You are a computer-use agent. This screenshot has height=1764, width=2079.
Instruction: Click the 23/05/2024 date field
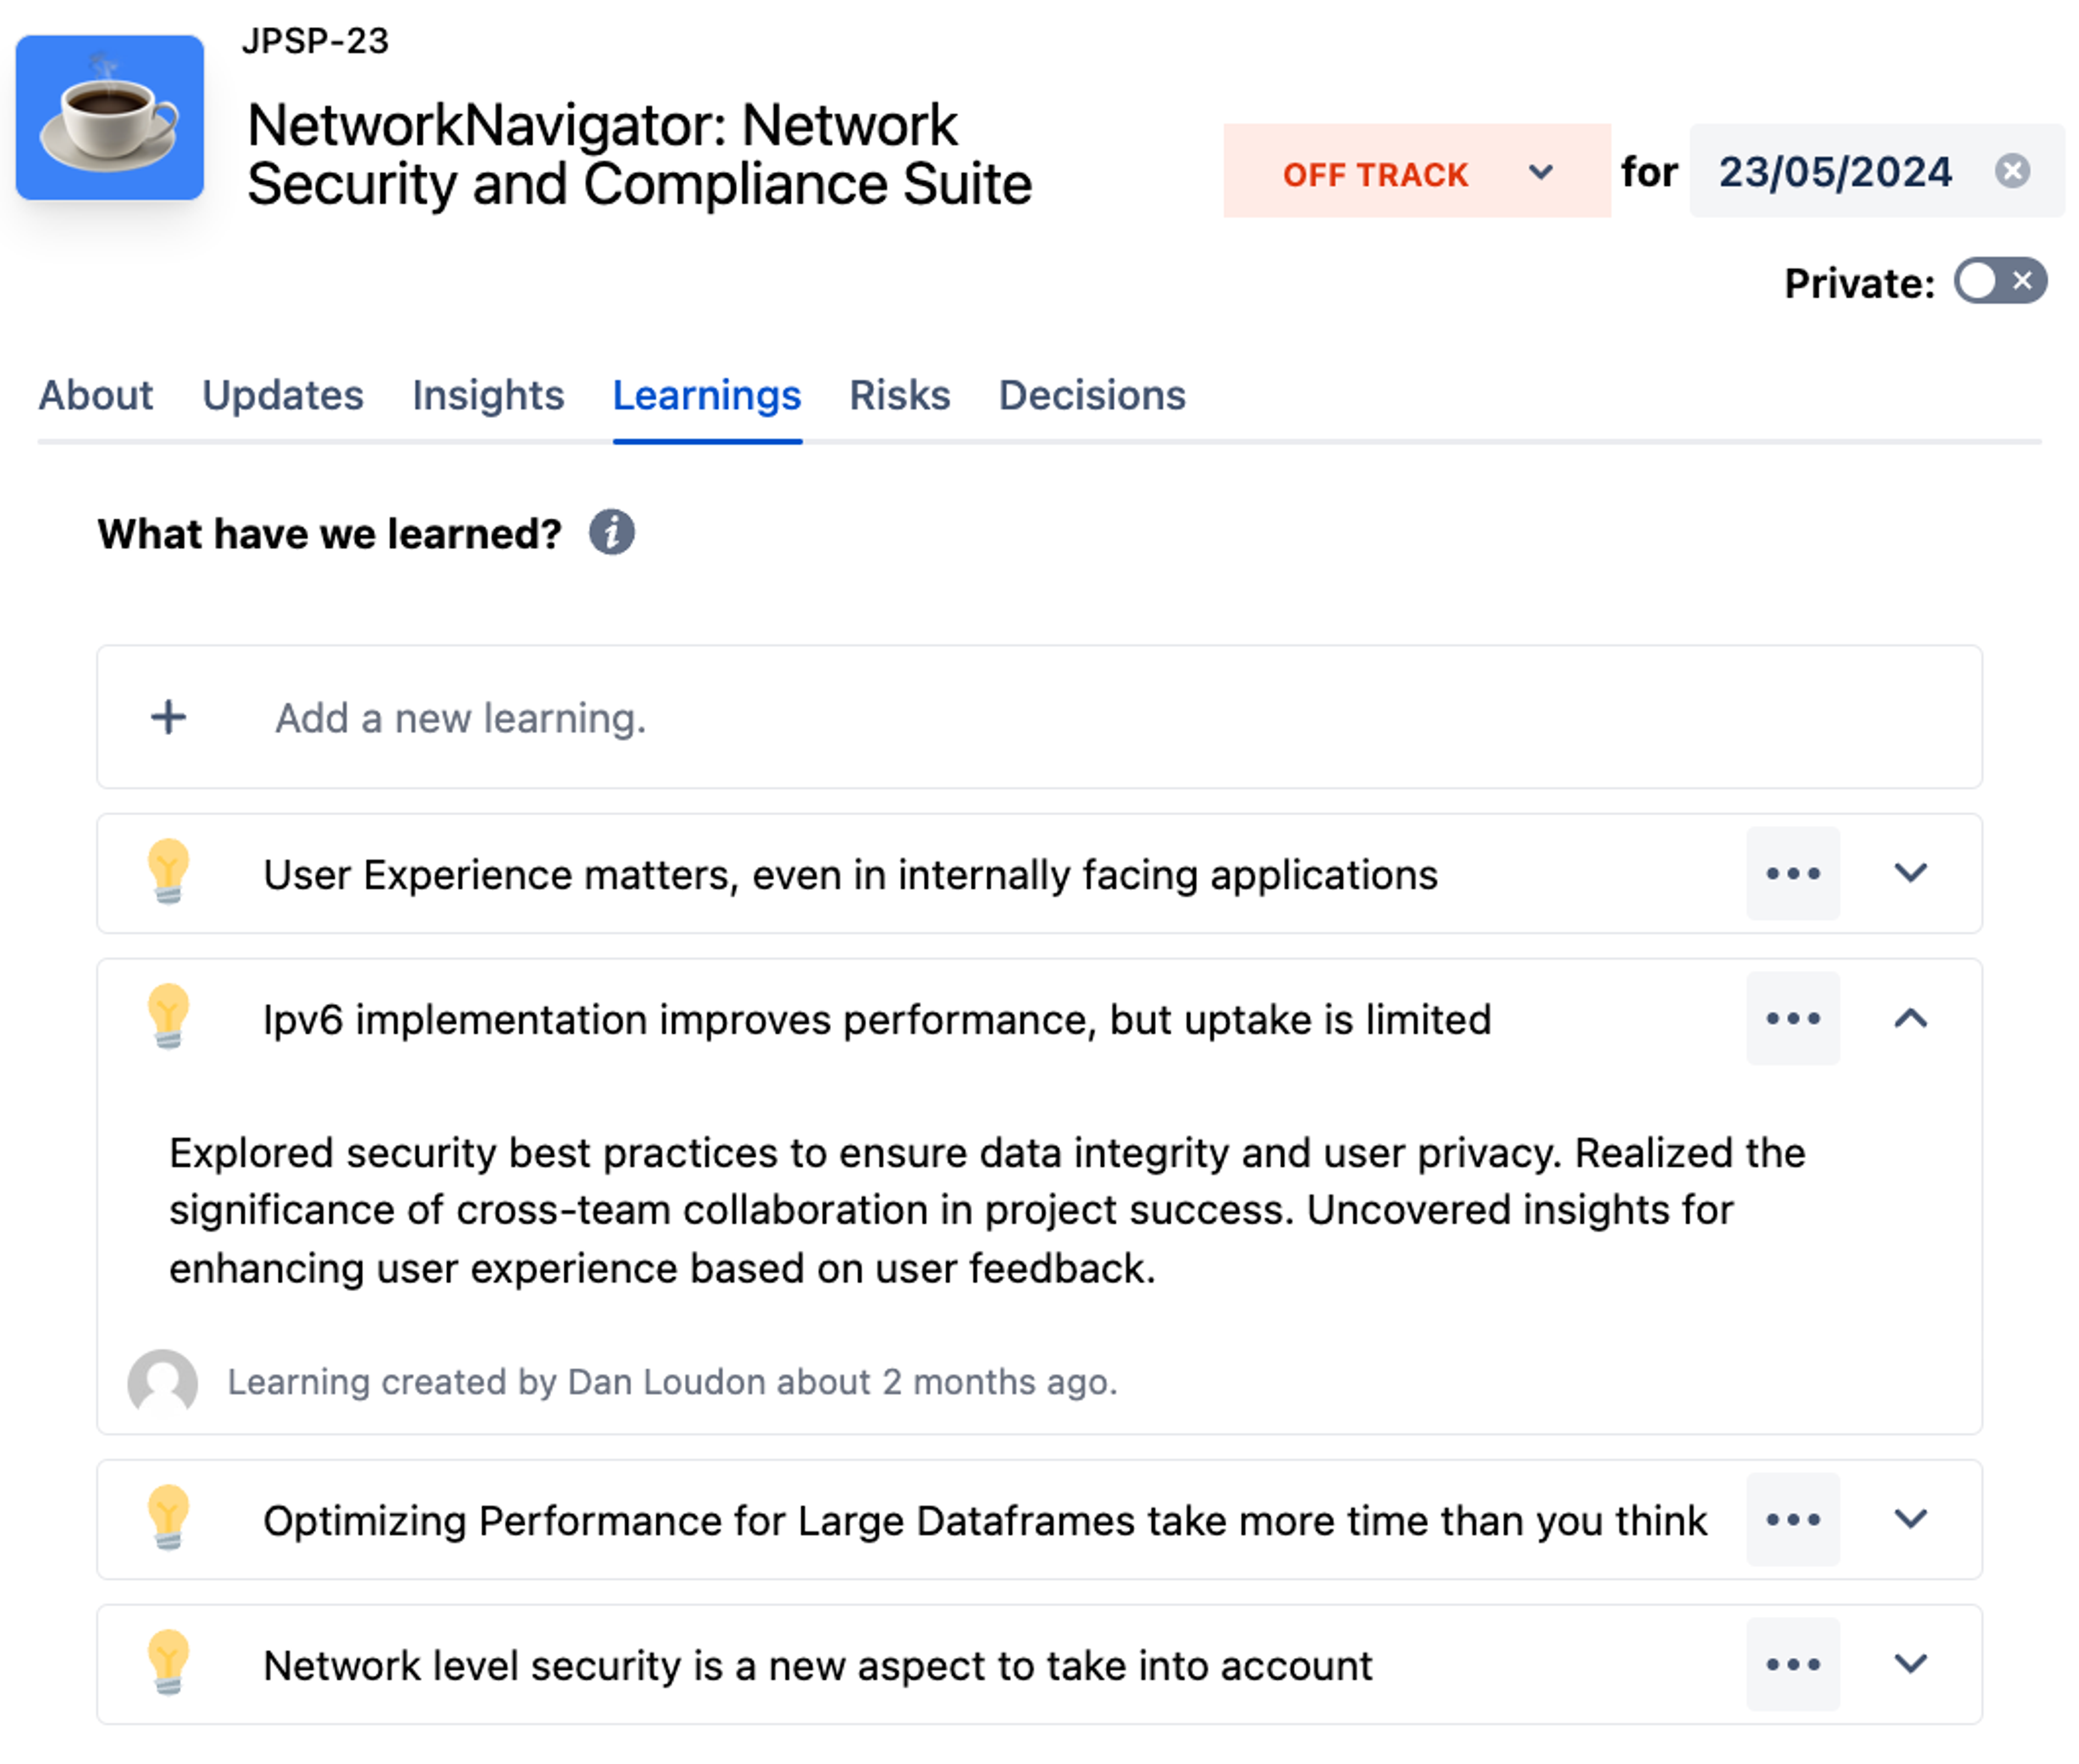(1834, 172)
